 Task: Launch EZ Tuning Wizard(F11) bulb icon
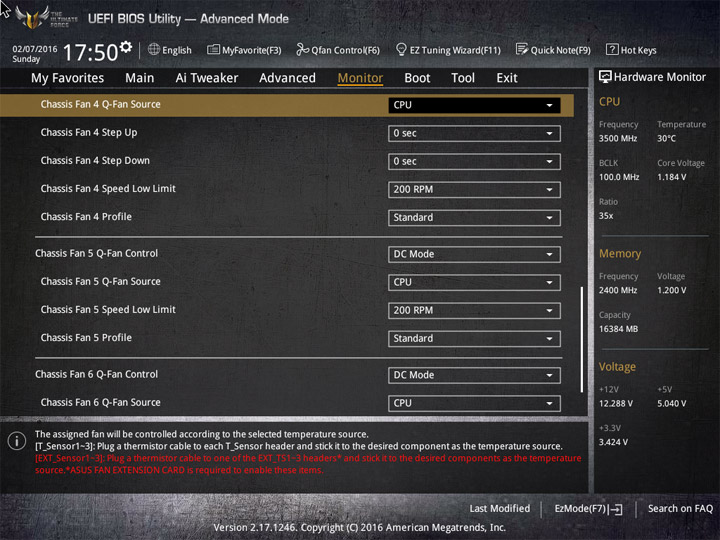(x=401, y=50)
